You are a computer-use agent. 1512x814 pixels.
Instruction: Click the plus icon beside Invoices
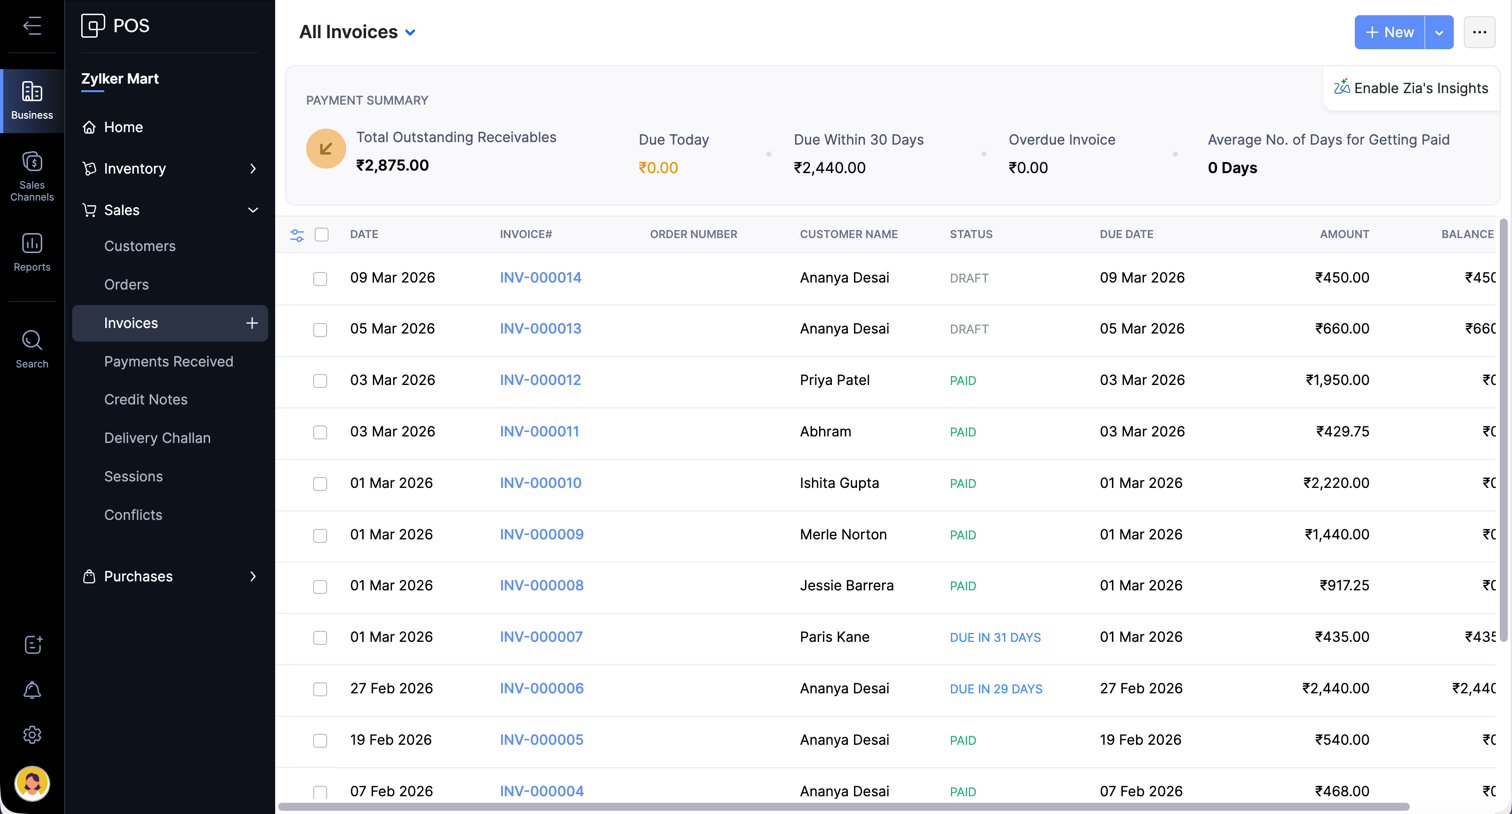pyautogui.click(x=252, y=323)
